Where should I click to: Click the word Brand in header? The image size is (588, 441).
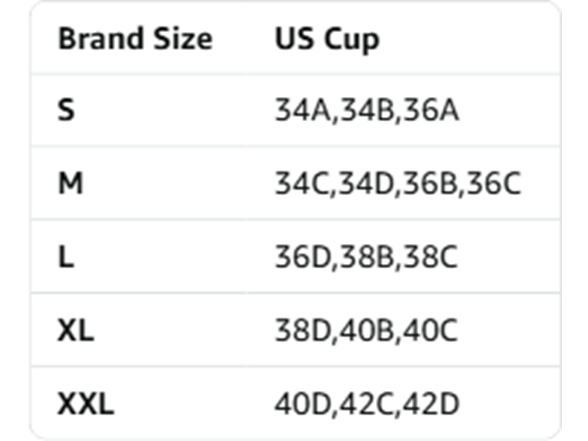point(101,39)
